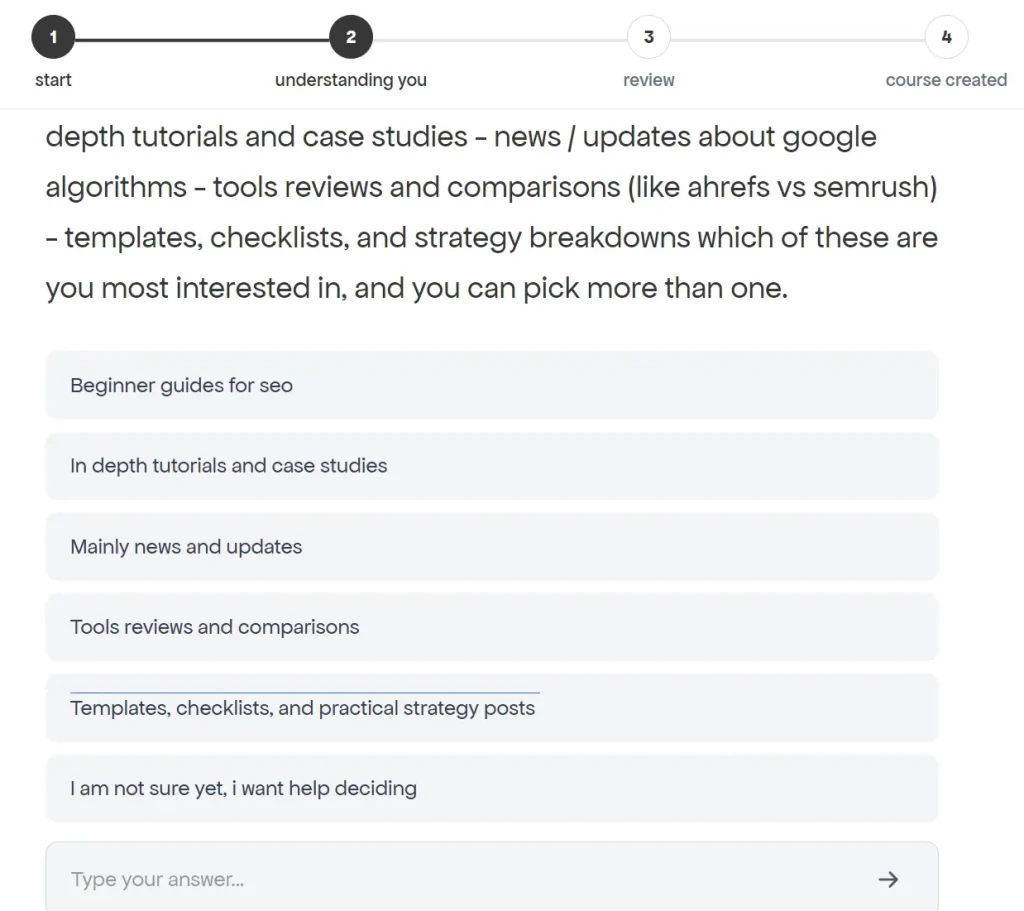Switch to the "review" step label

649,80
